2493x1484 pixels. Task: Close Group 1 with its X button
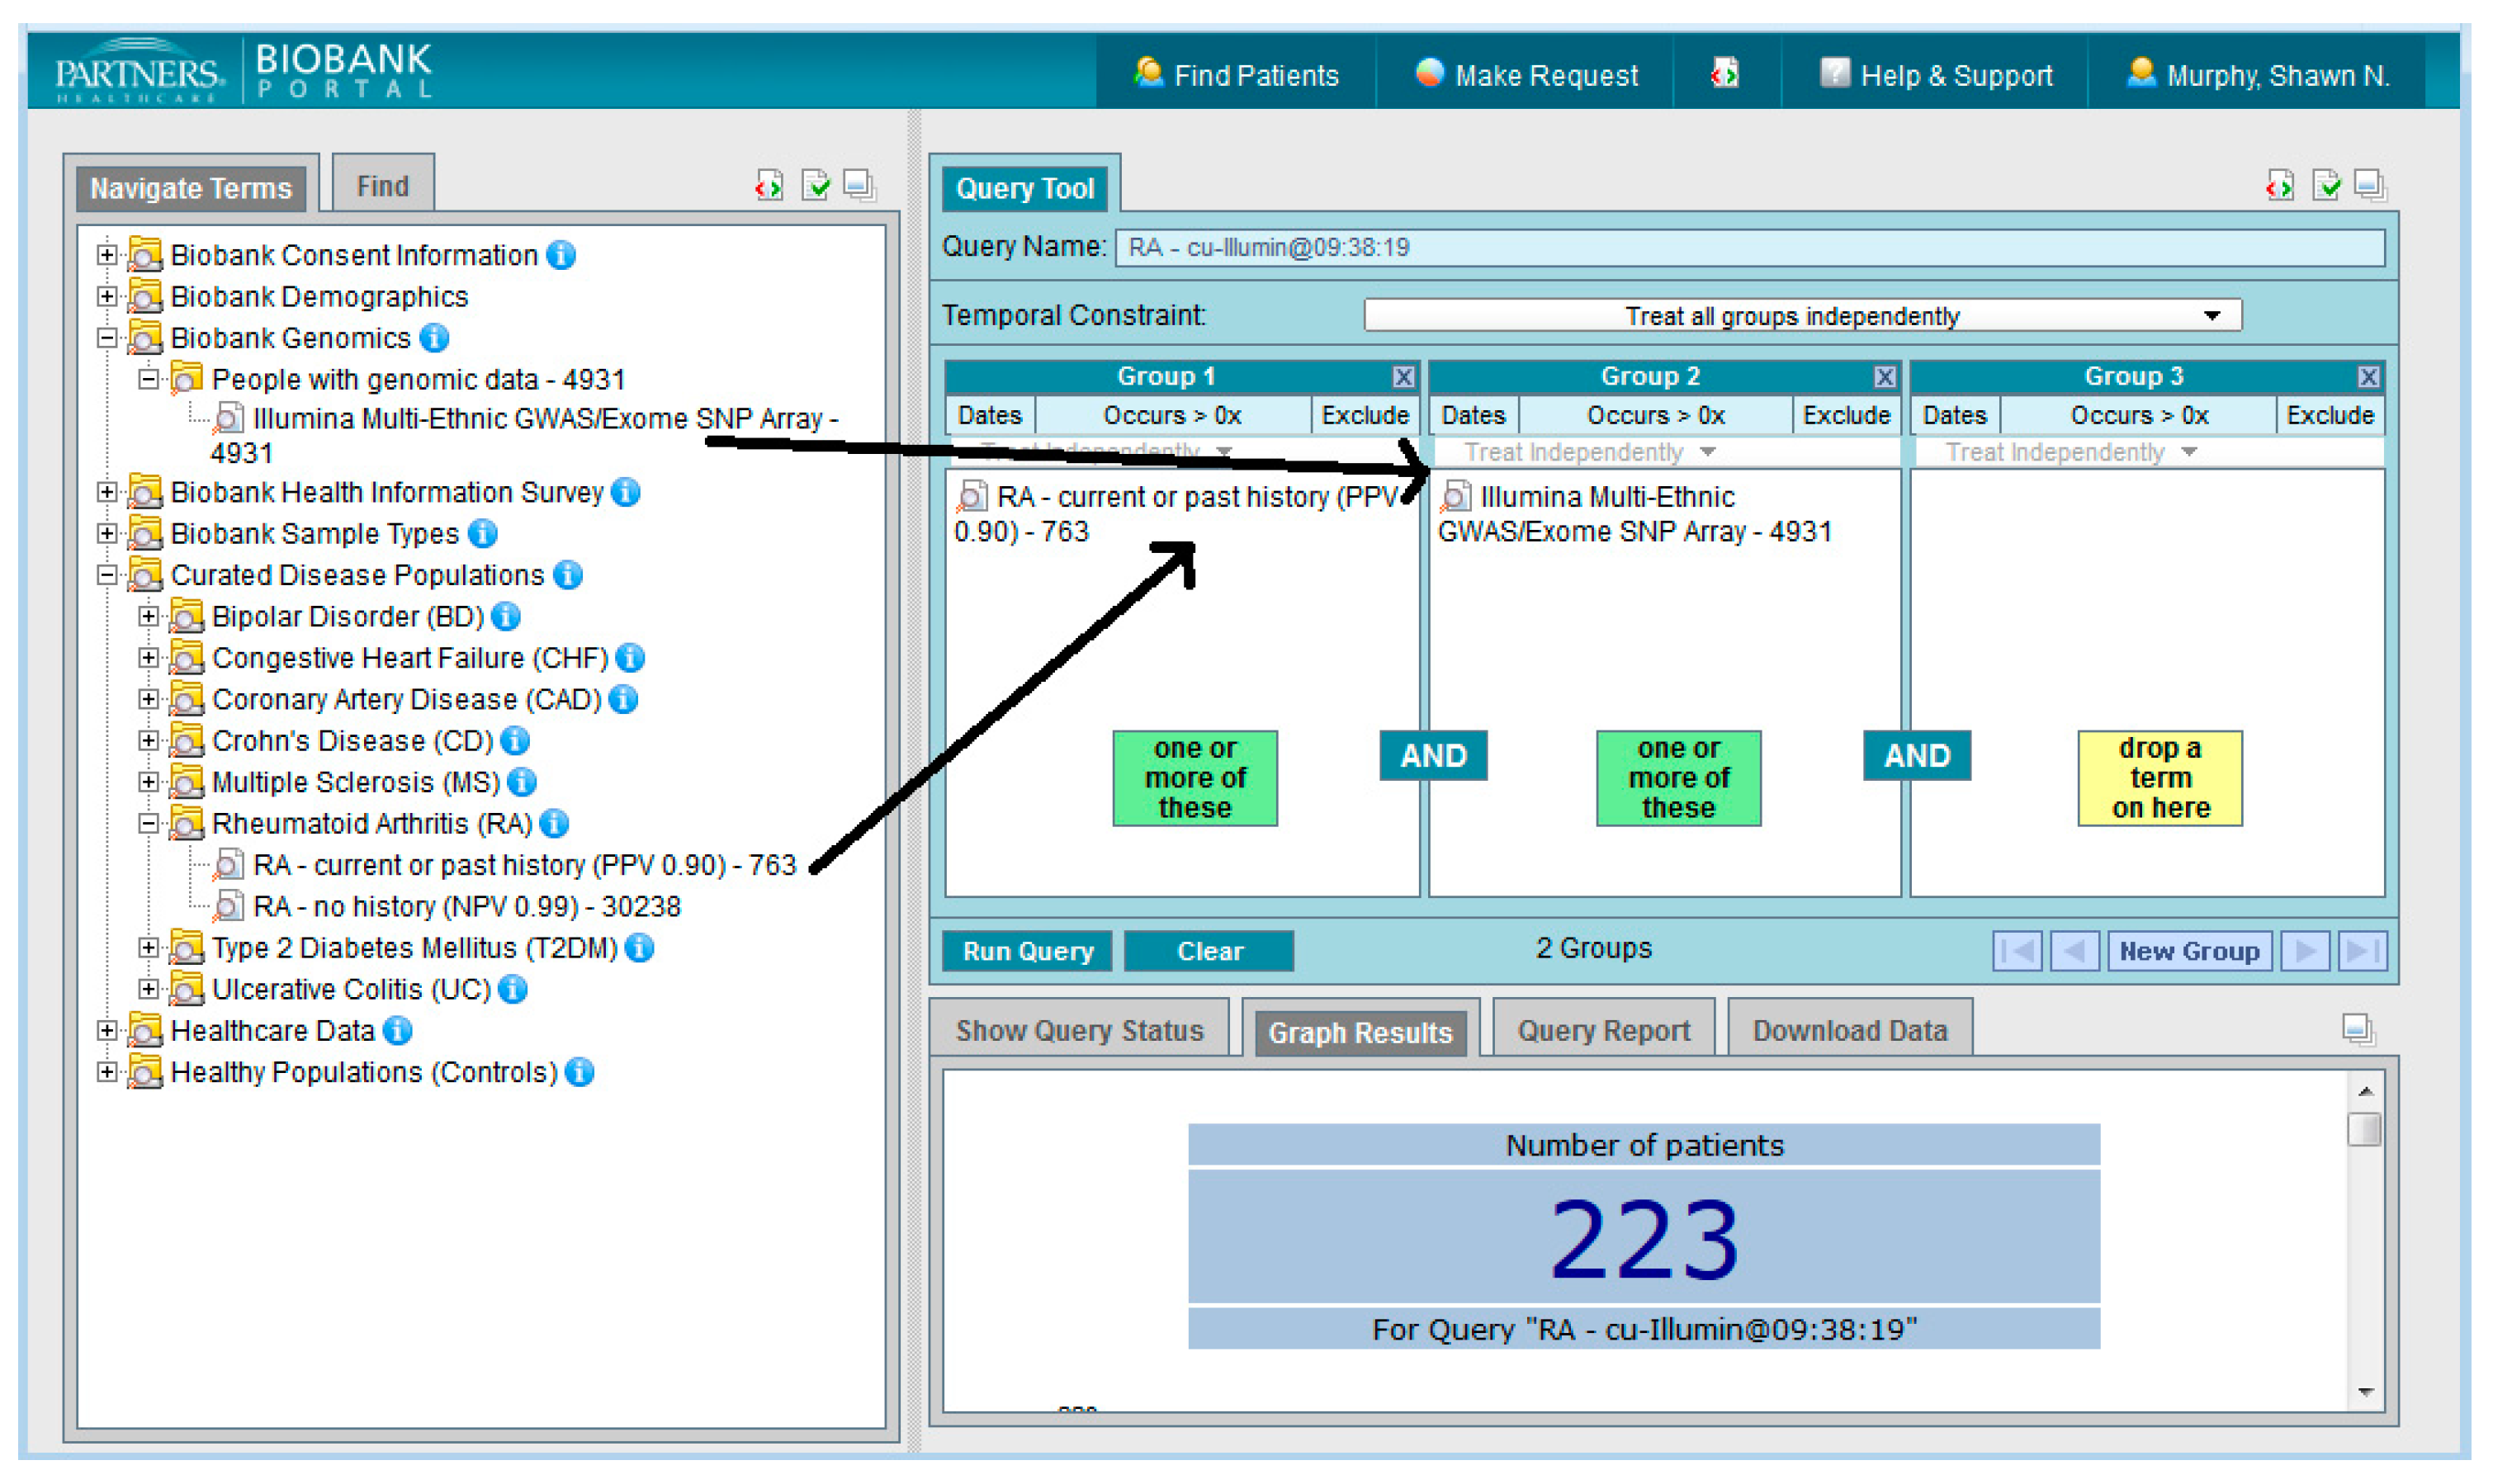[x=1403, y=377]
